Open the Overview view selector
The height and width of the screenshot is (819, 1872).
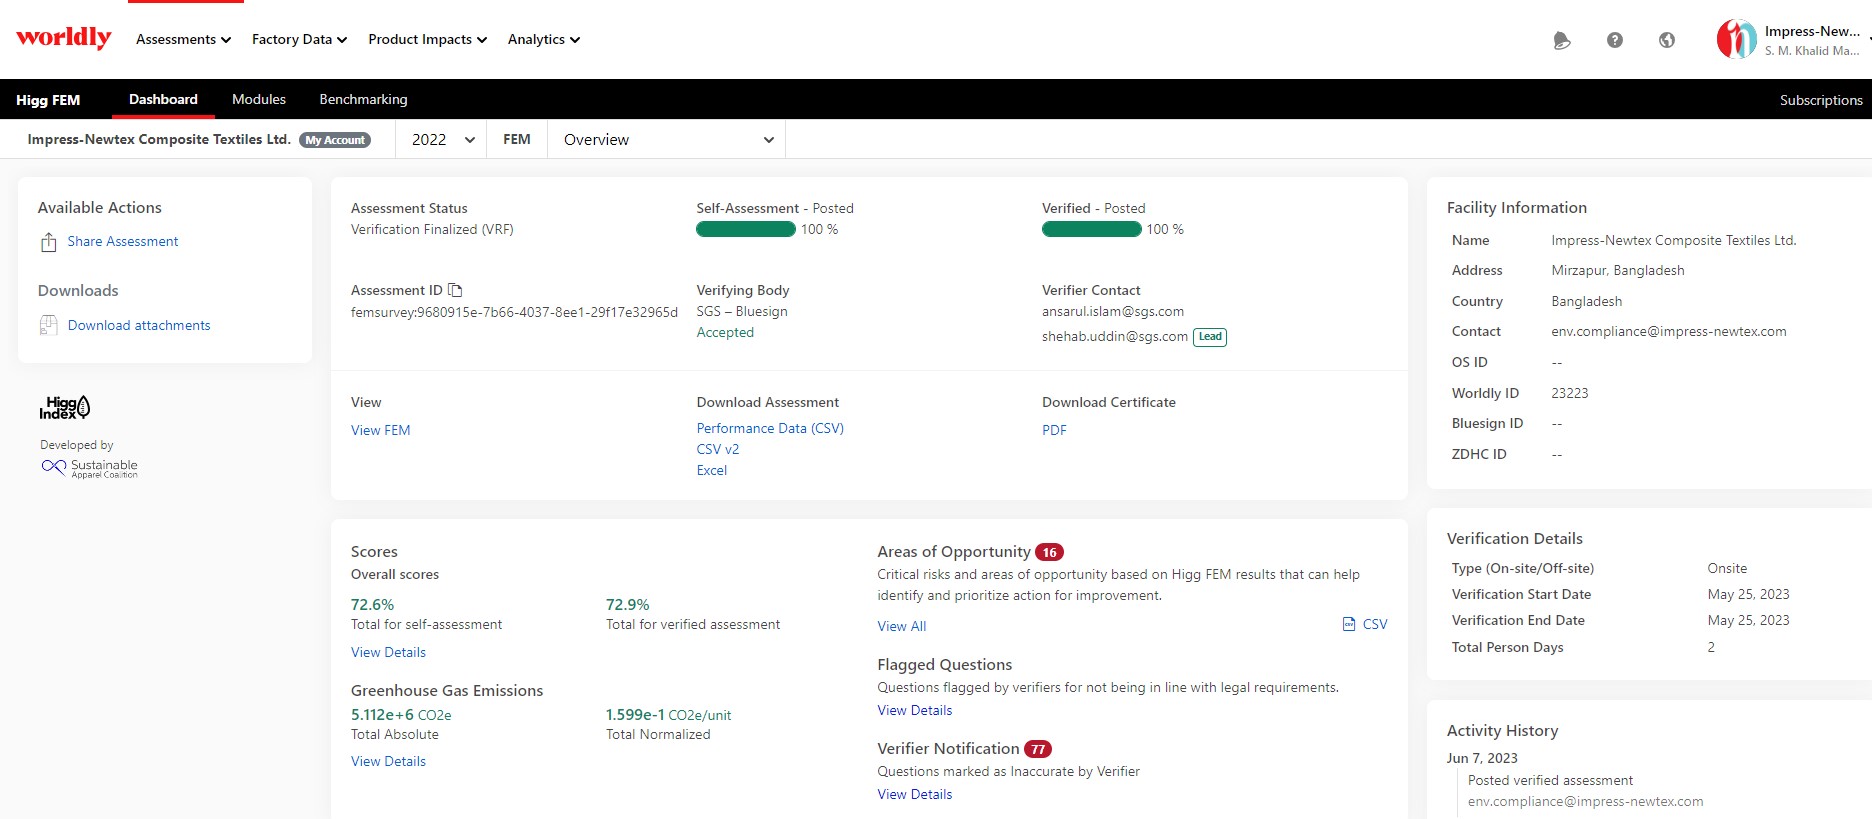pyautogui.click(x=667, y=140)
